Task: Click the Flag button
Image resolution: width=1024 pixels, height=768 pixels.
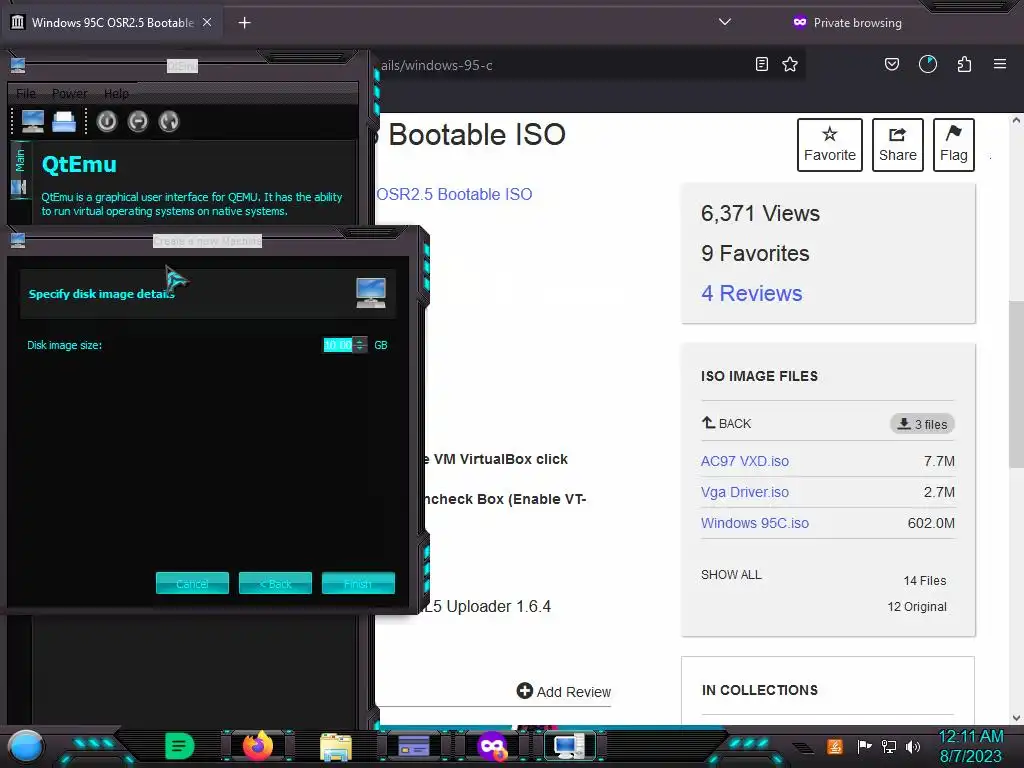Action: click(x=953, y=145)
